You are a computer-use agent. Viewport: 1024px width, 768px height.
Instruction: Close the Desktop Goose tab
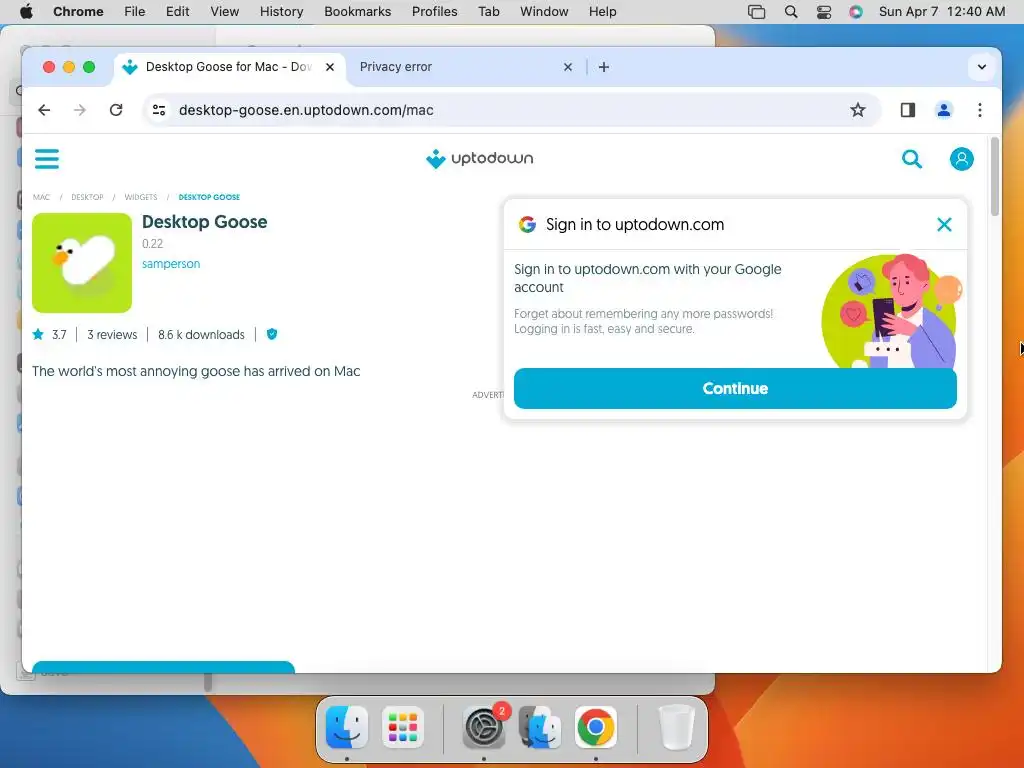tap(330, 67)
